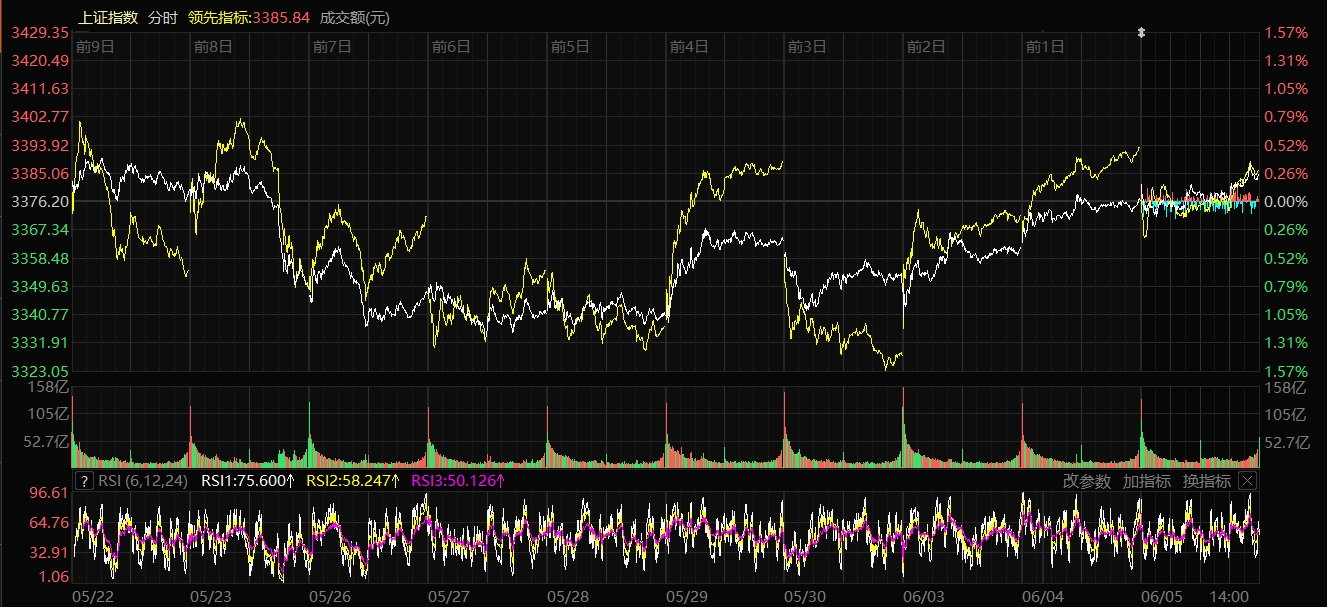1327x607 pixels.
Task: Click the 领先指标:3385.84 readout
Action: (249, 17)
